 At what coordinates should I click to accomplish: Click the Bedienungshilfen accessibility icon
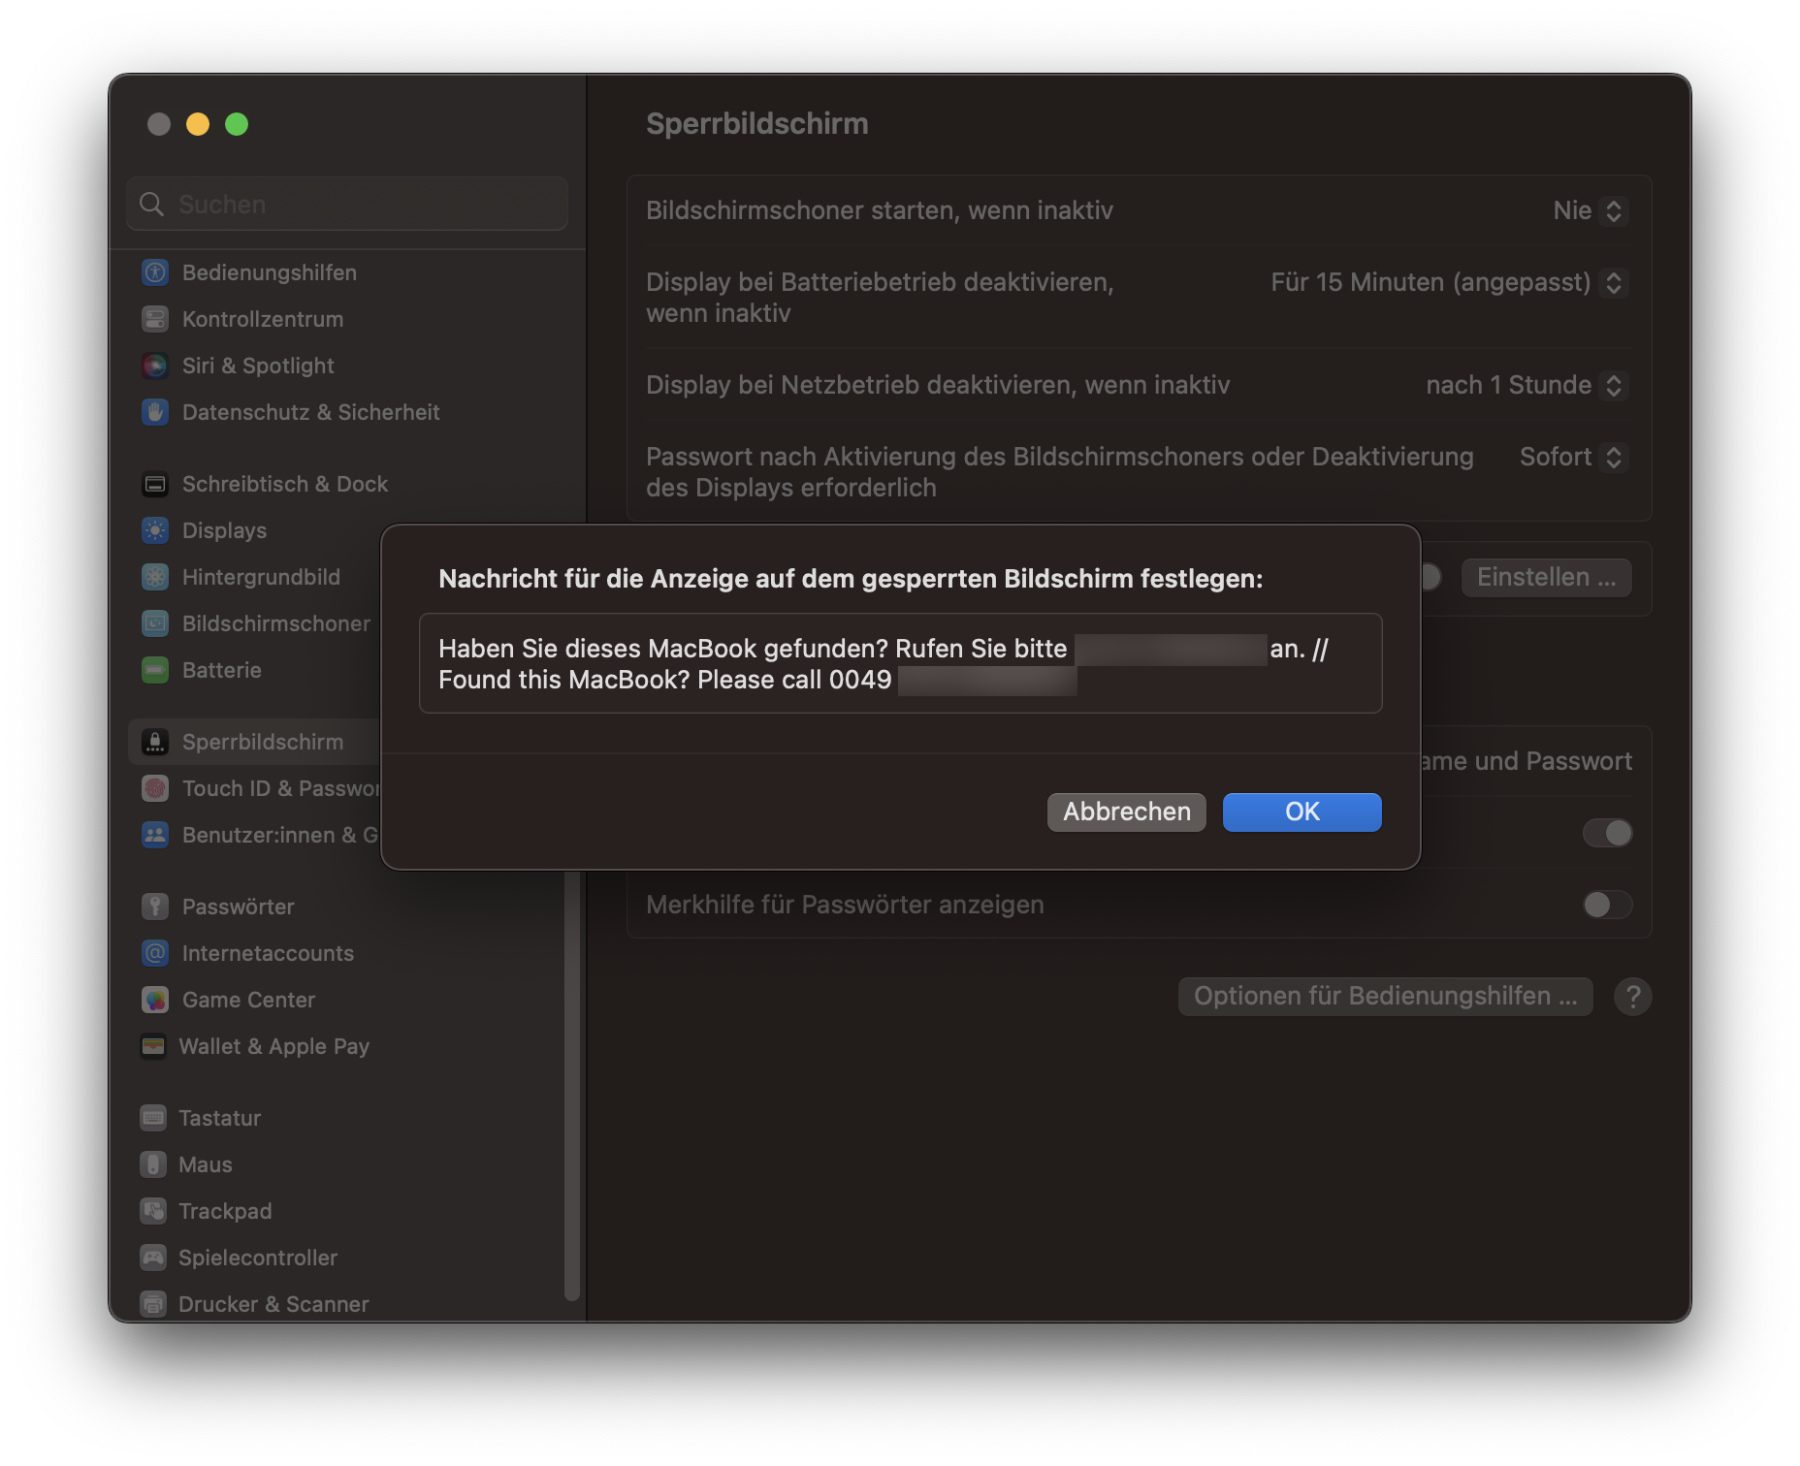click(x=155, y=272)
